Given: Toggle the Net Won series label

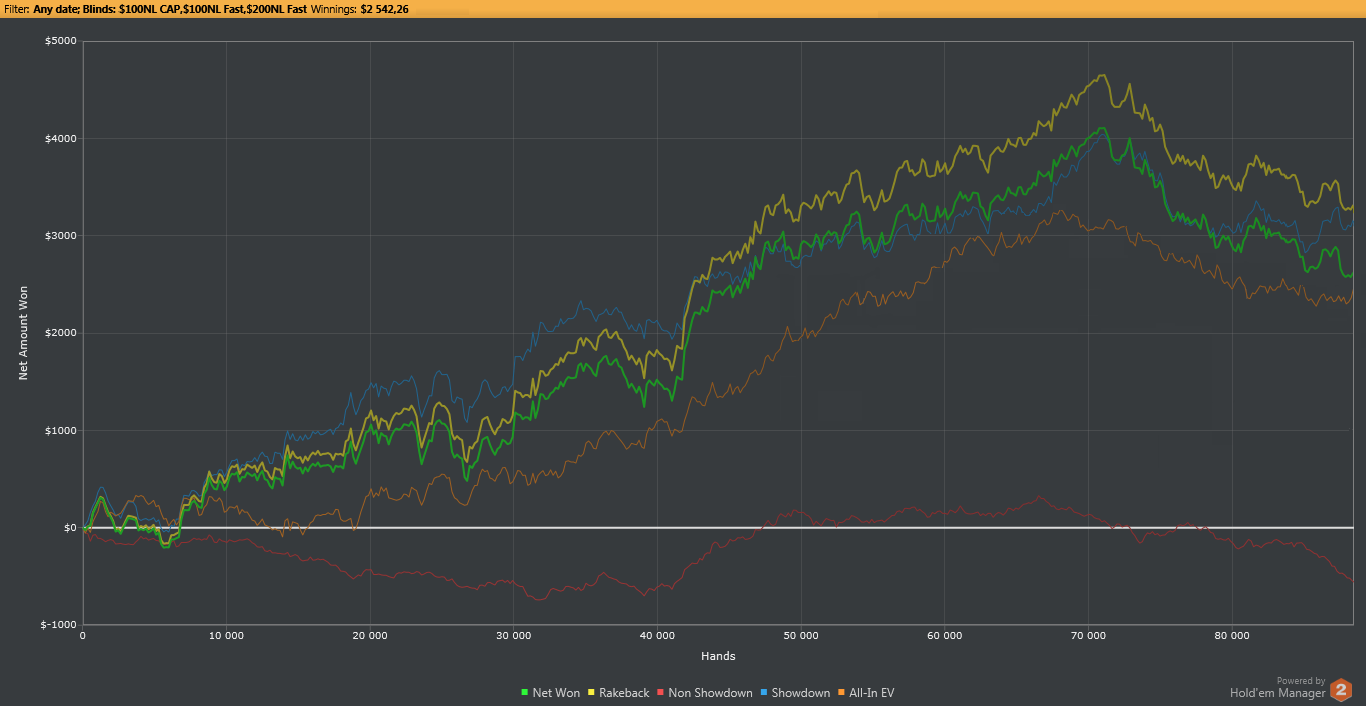Looking at the screenshot, I should (556, 693).
